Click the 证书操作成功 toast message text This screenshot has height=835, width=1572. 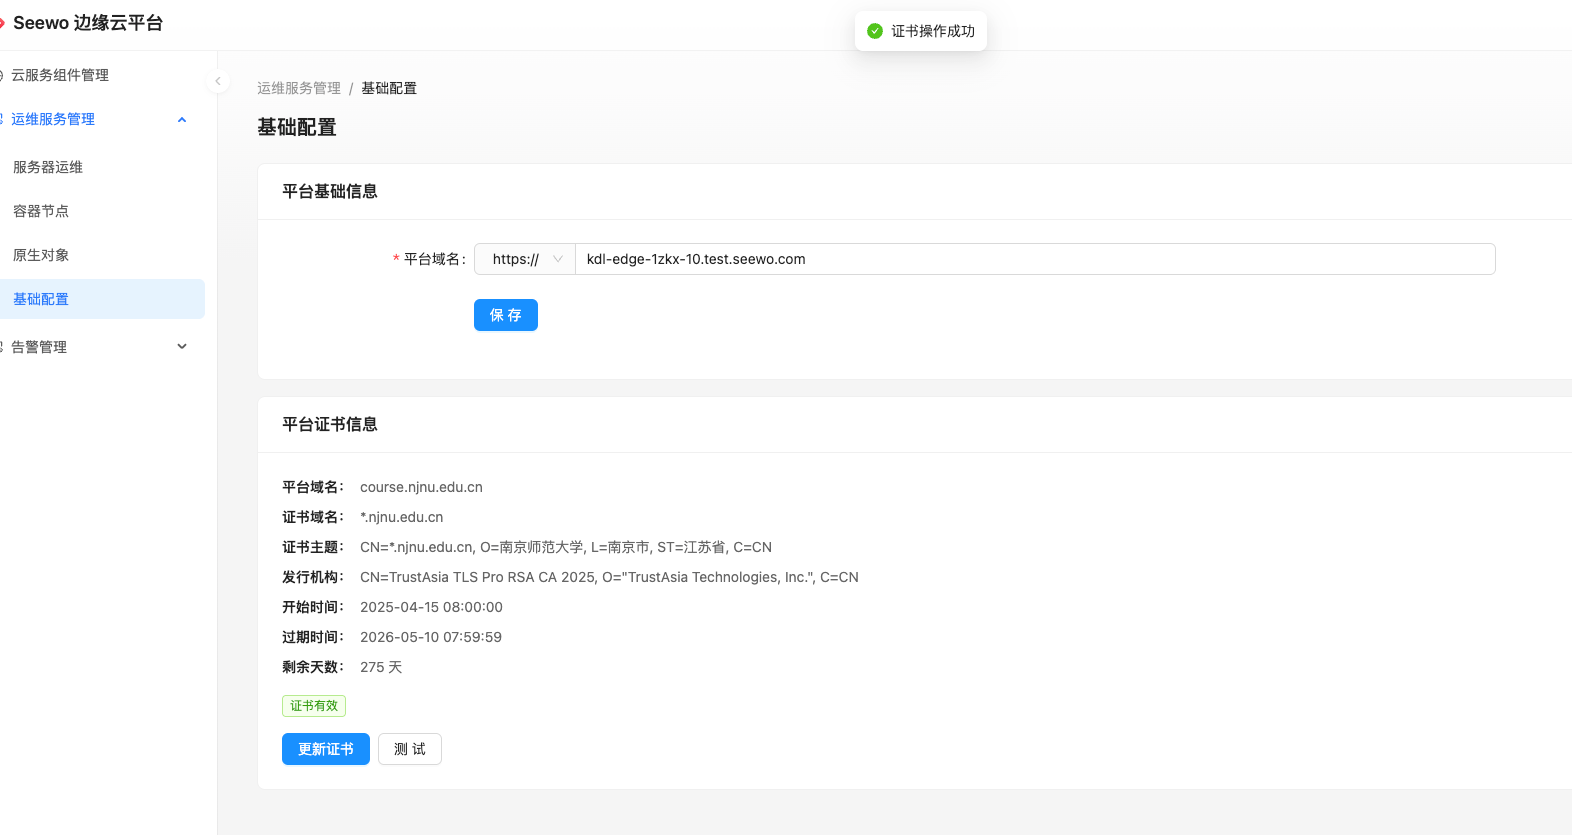click(x=933, y=31)
